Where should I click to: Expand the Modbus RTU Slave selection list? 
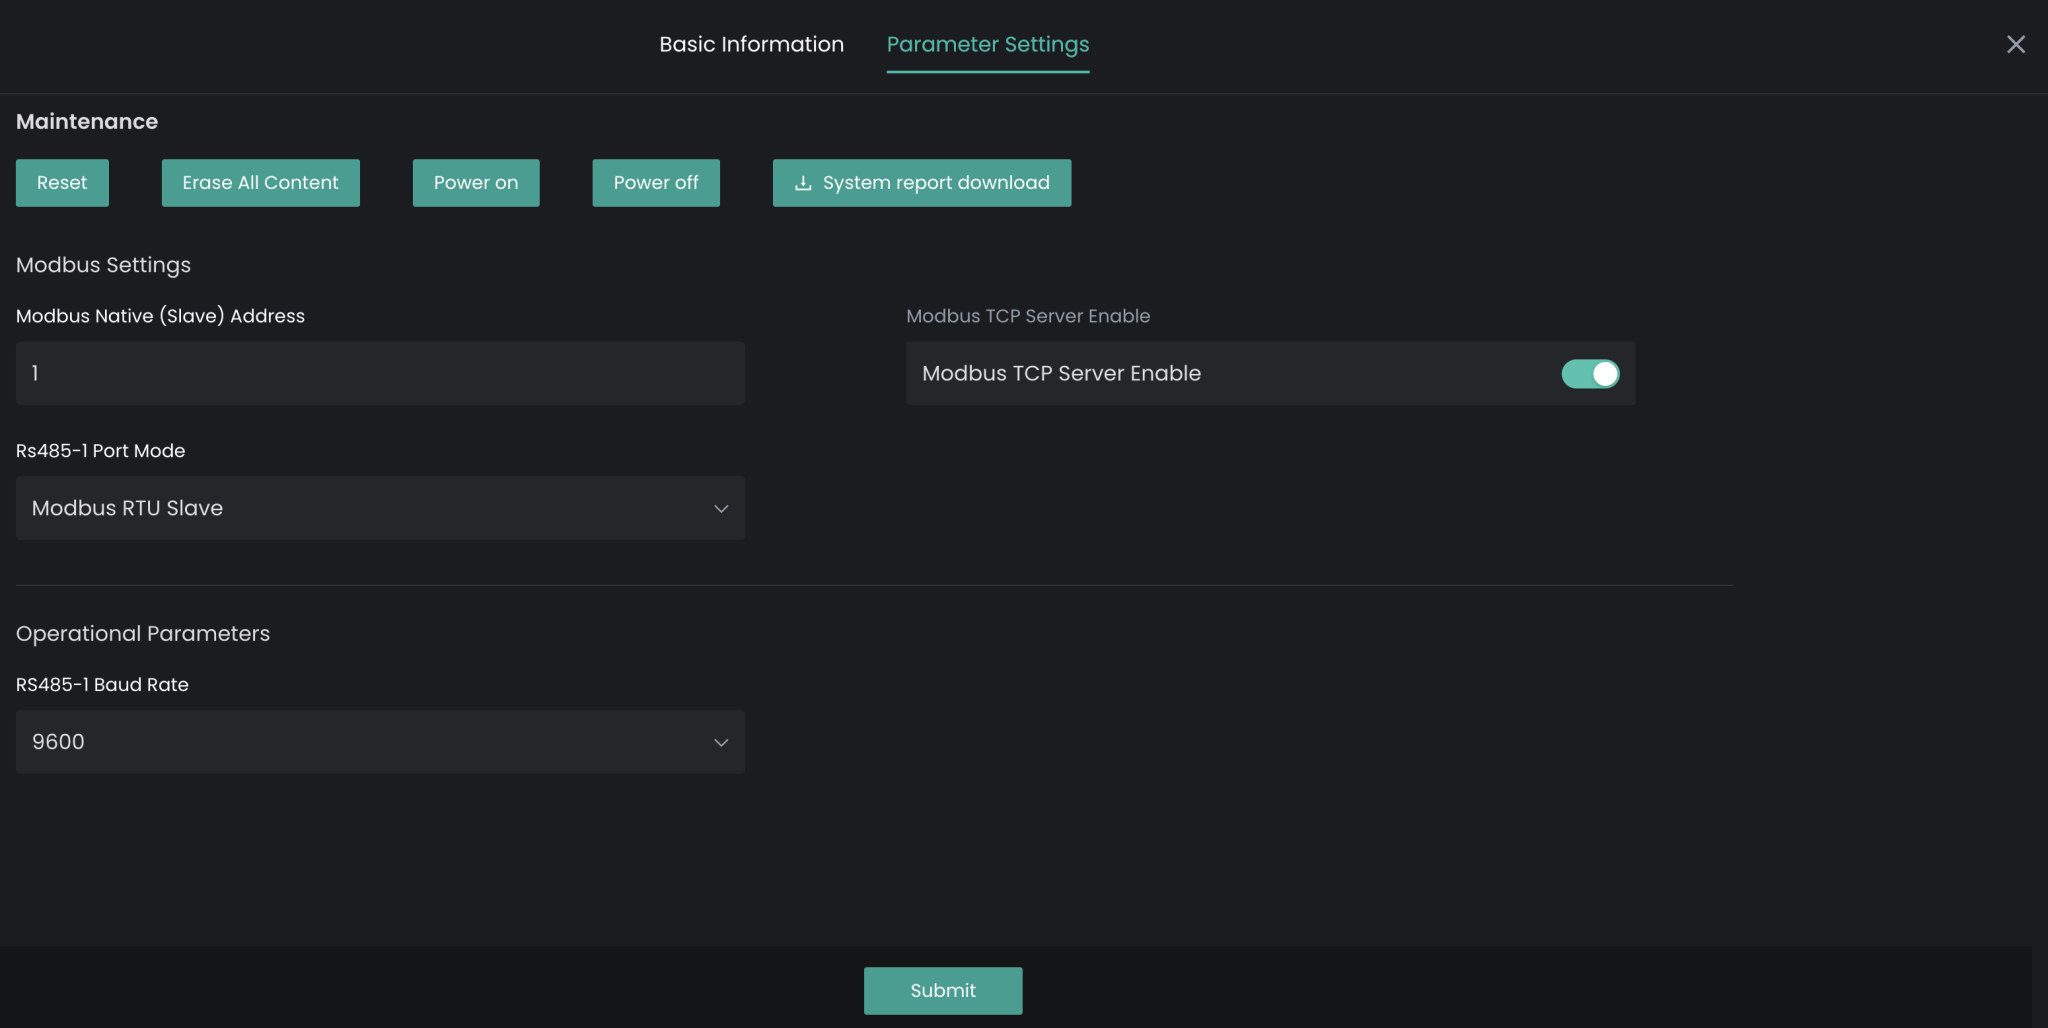tap(380, 508)
